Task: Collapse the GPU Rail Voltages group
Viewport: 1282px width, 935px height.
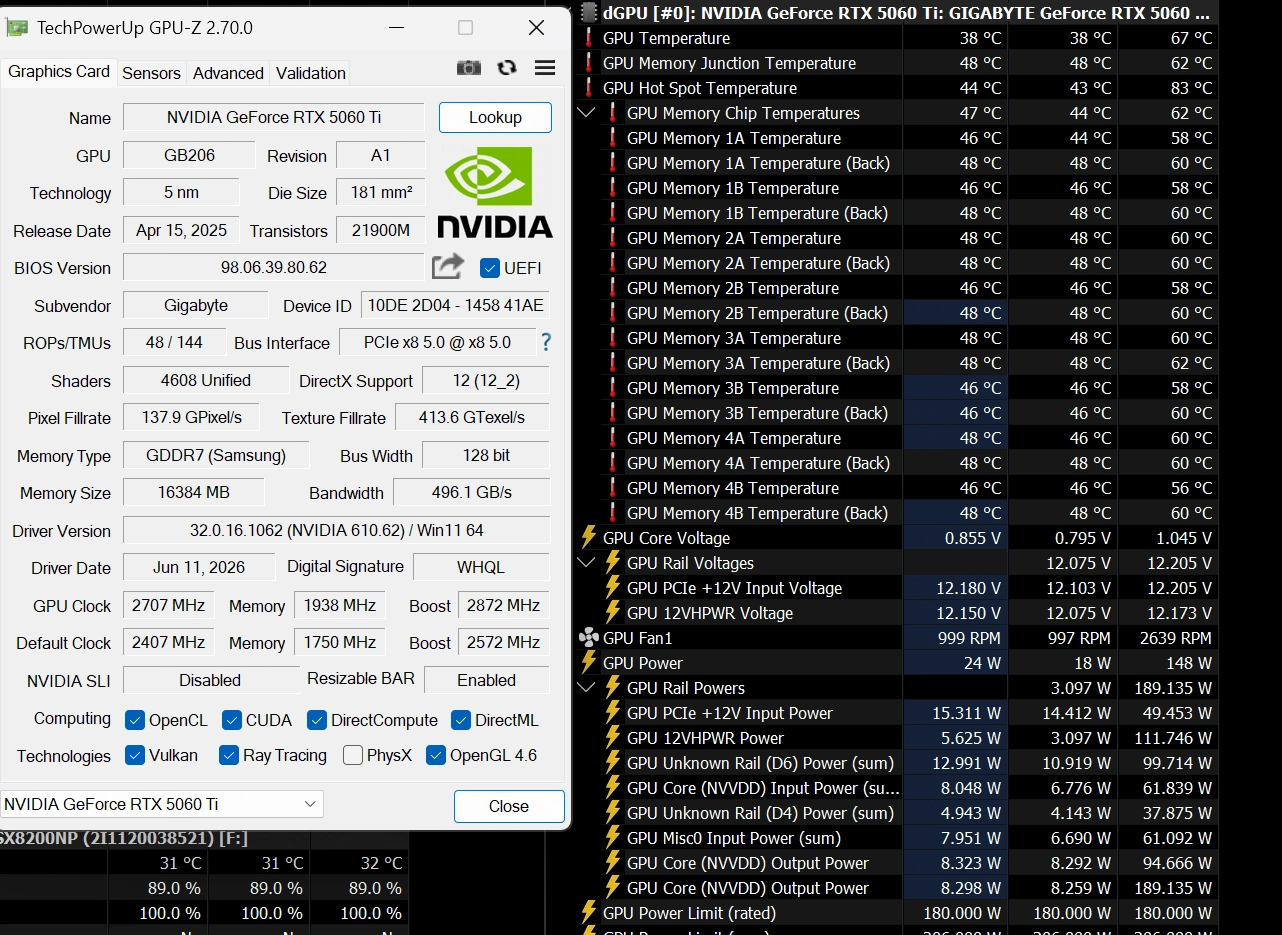Action: [x=587, y=563]
